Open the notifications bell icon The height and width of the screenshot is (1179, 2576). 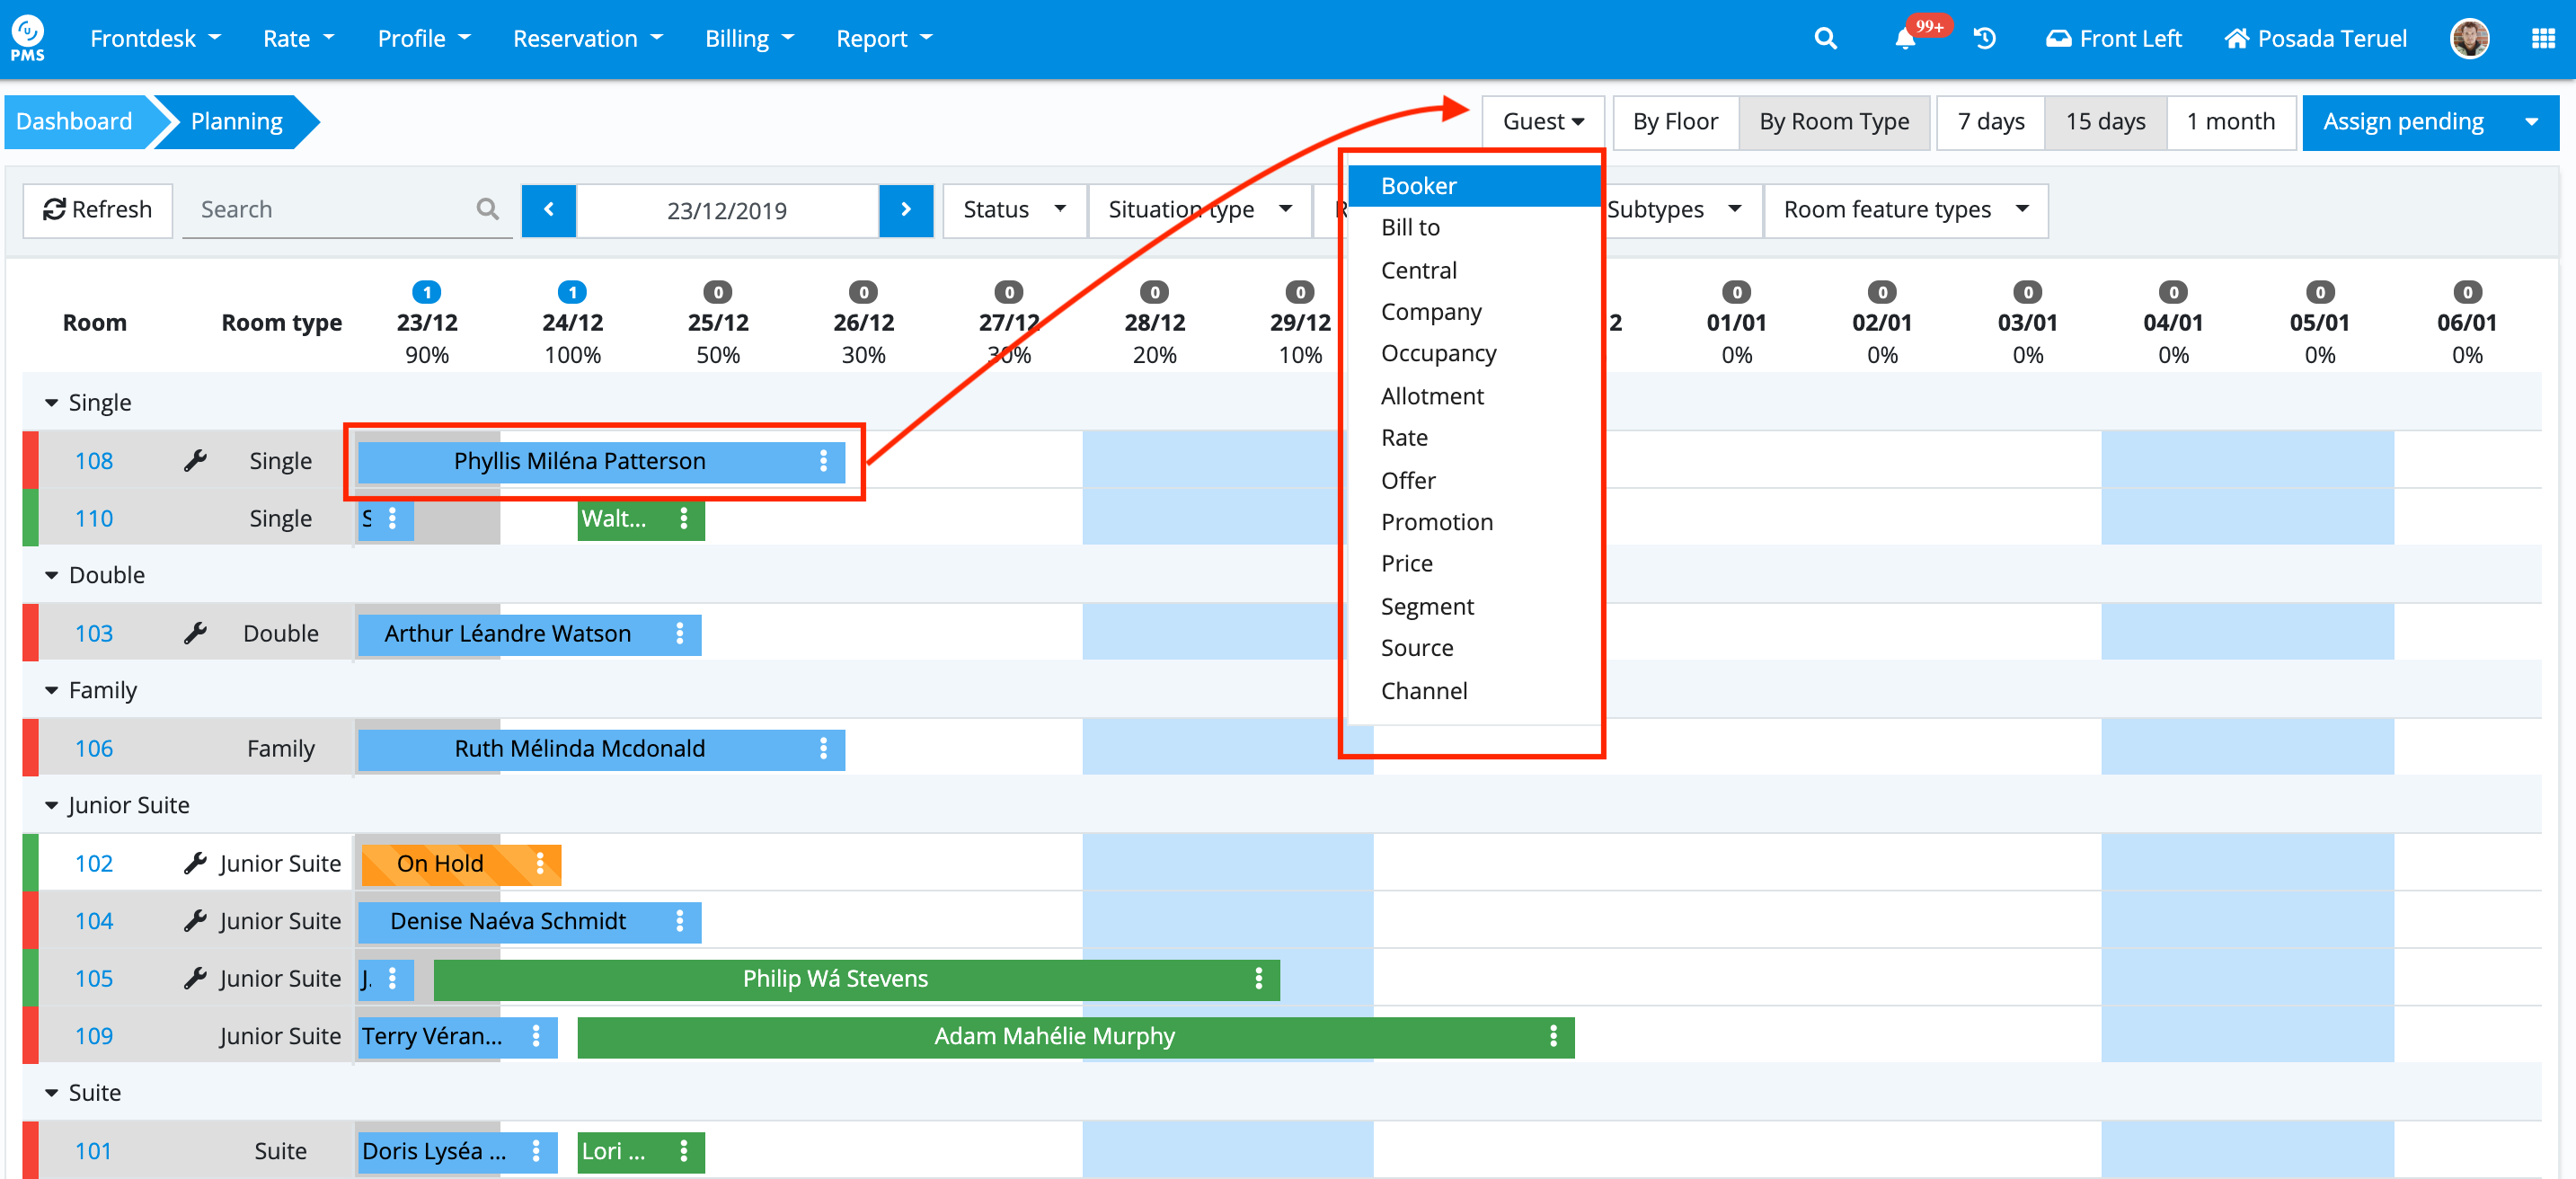point(1904,40)
